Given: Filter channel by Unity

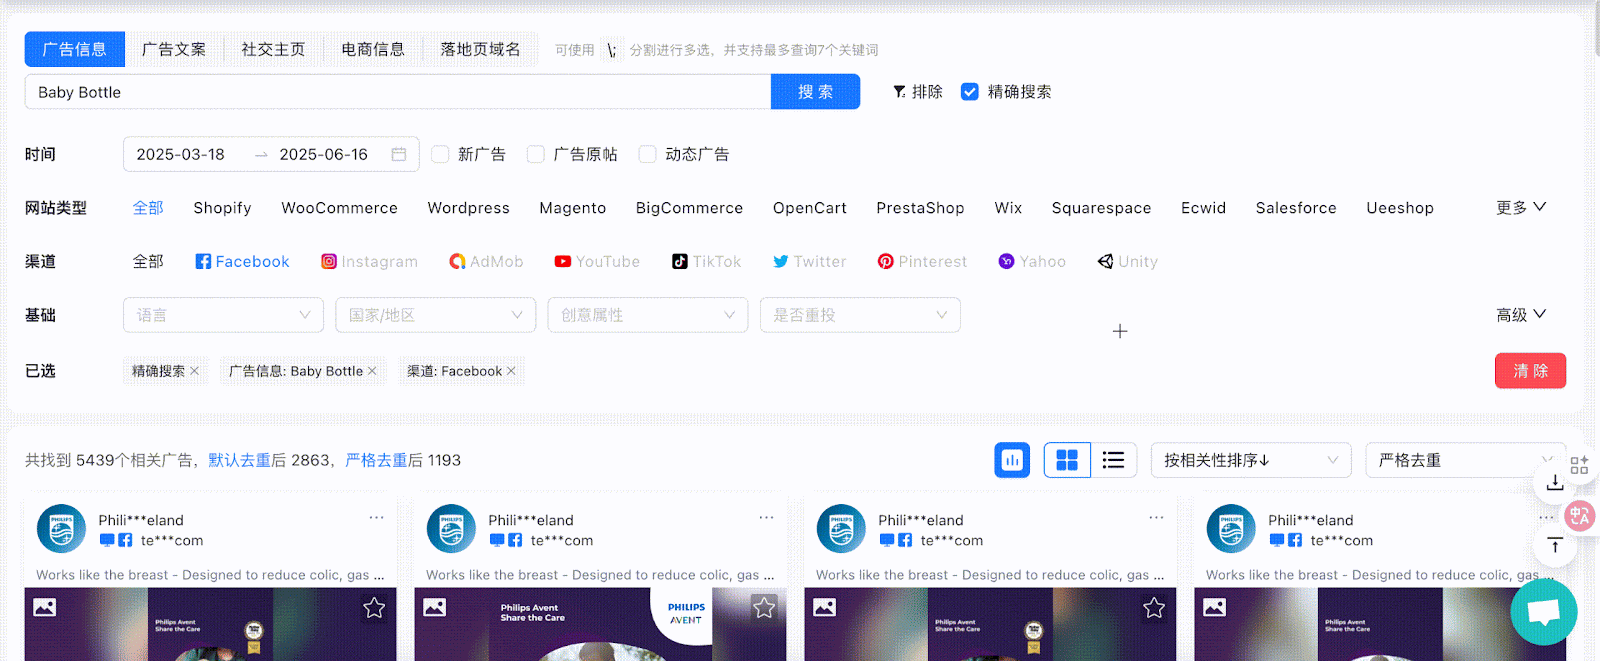Looking at the screenshot, I should tap(1128, 261).
